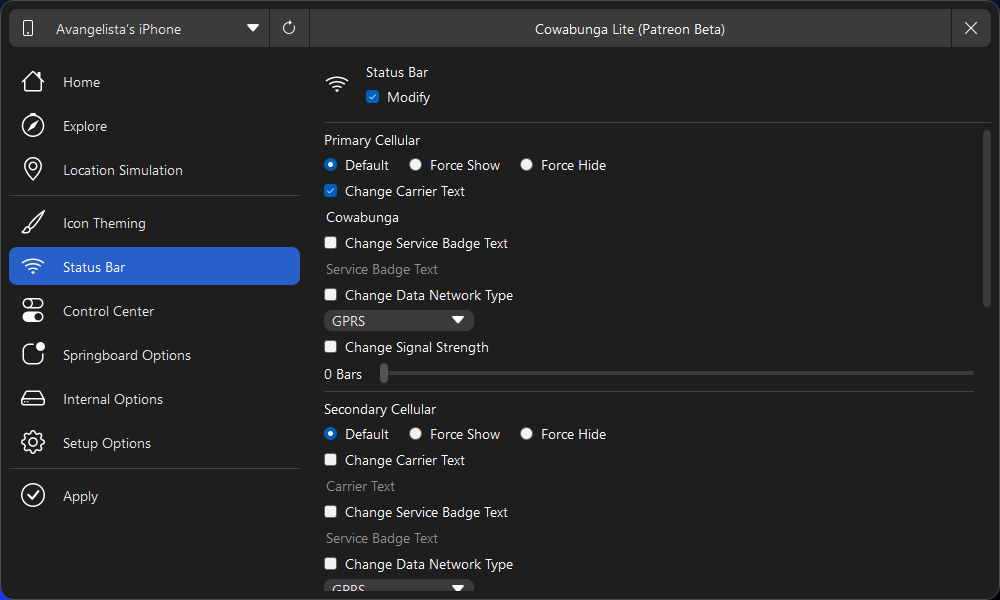
Task: Select Primary Cellular Force Hide option
Action: [526, 165]
